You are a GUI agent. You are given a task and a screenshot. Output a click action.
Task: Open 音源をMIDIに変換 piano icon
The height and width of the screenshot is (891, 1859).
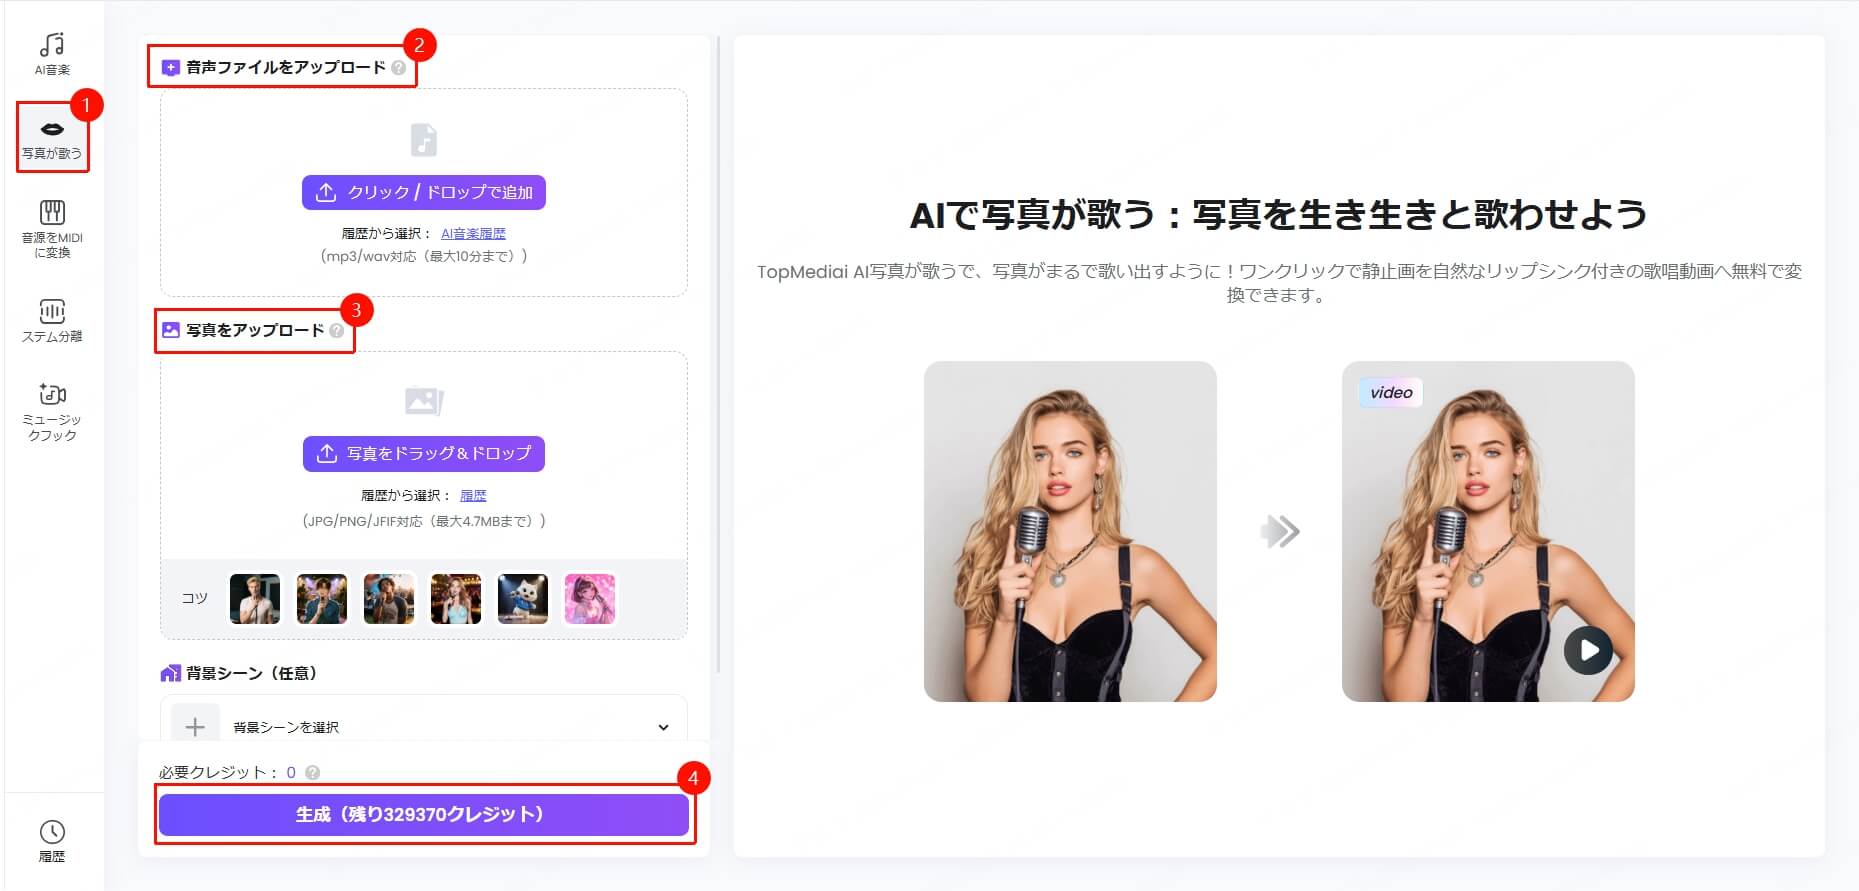click(52, 212)
